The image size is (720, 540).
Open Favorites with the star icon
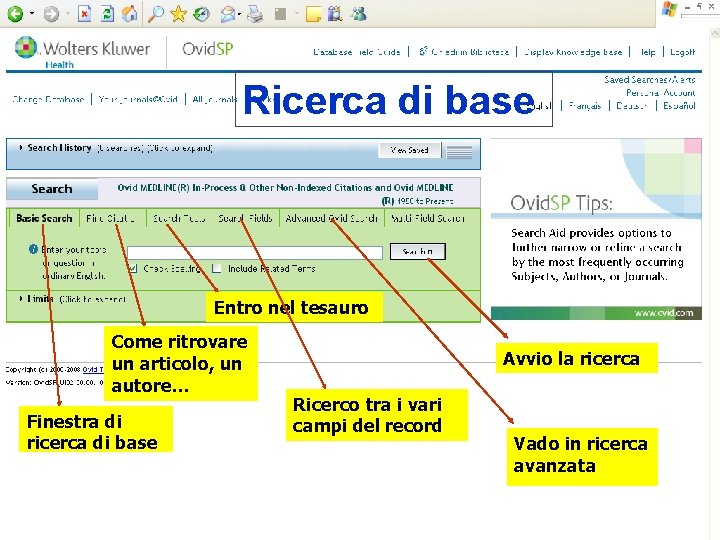pos(179,14)
